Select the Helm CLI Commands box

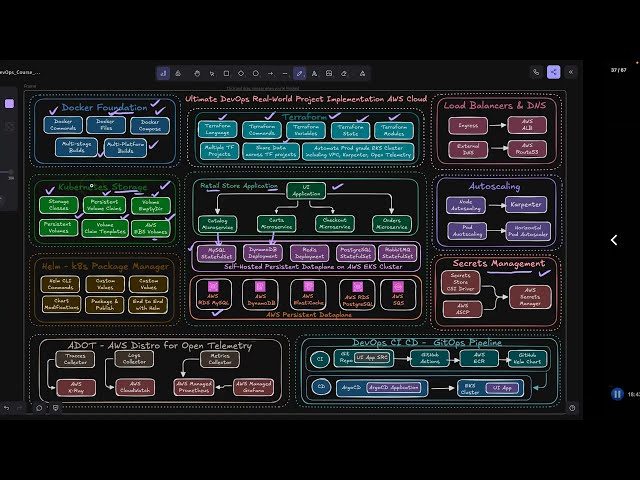[x=60, y=284]
